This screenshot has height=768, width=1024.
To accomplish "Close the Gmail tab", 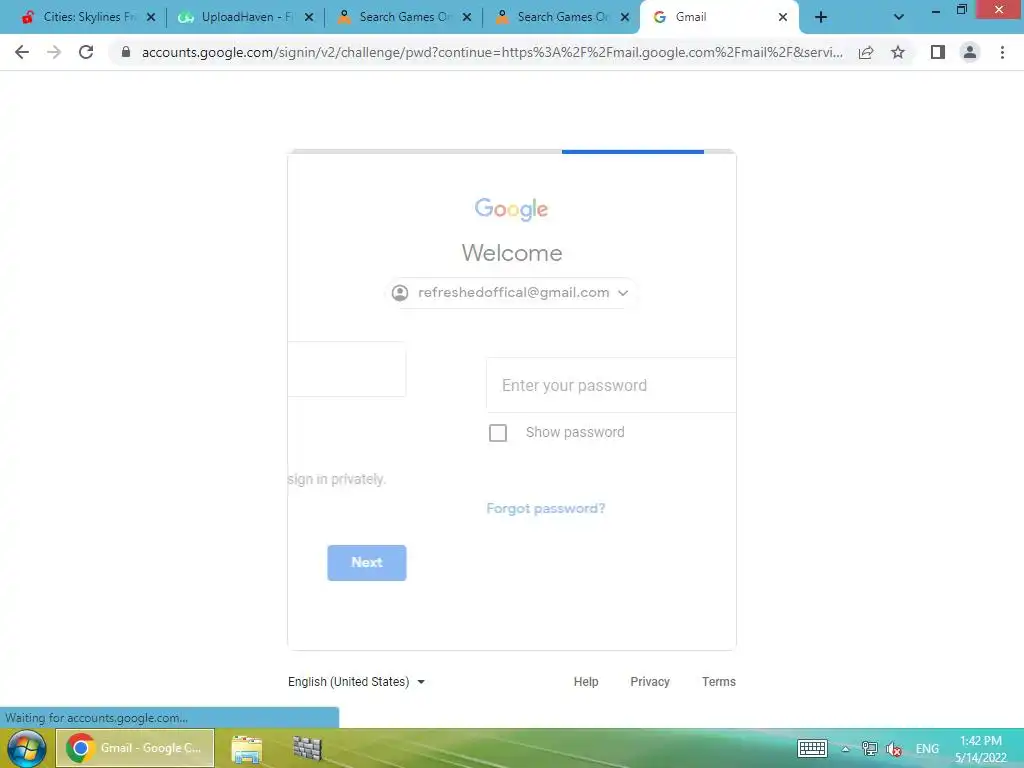I will coord(783,18).
